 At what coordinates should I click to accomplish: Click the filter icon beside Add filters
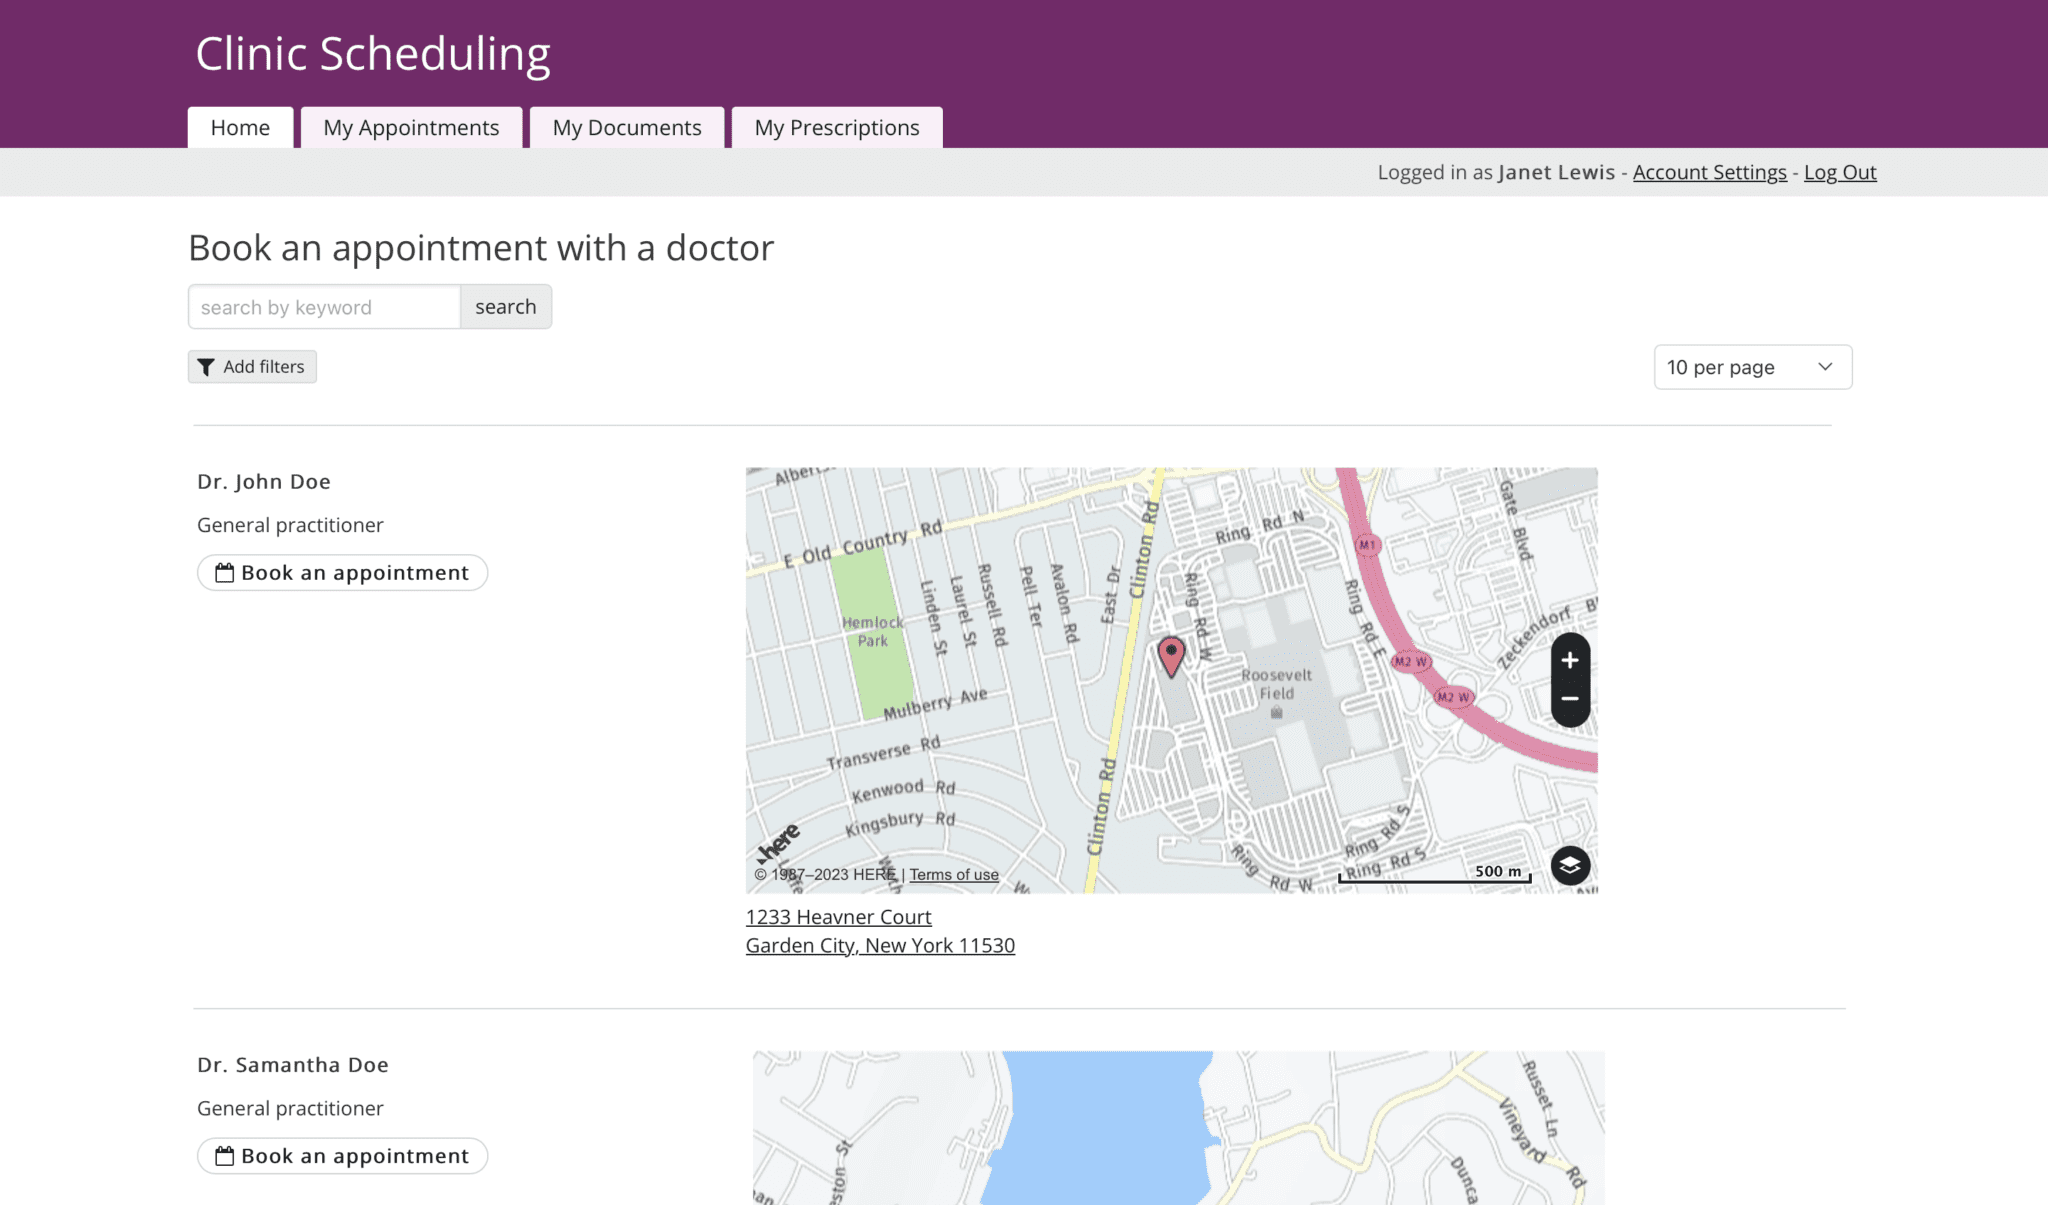207,366
